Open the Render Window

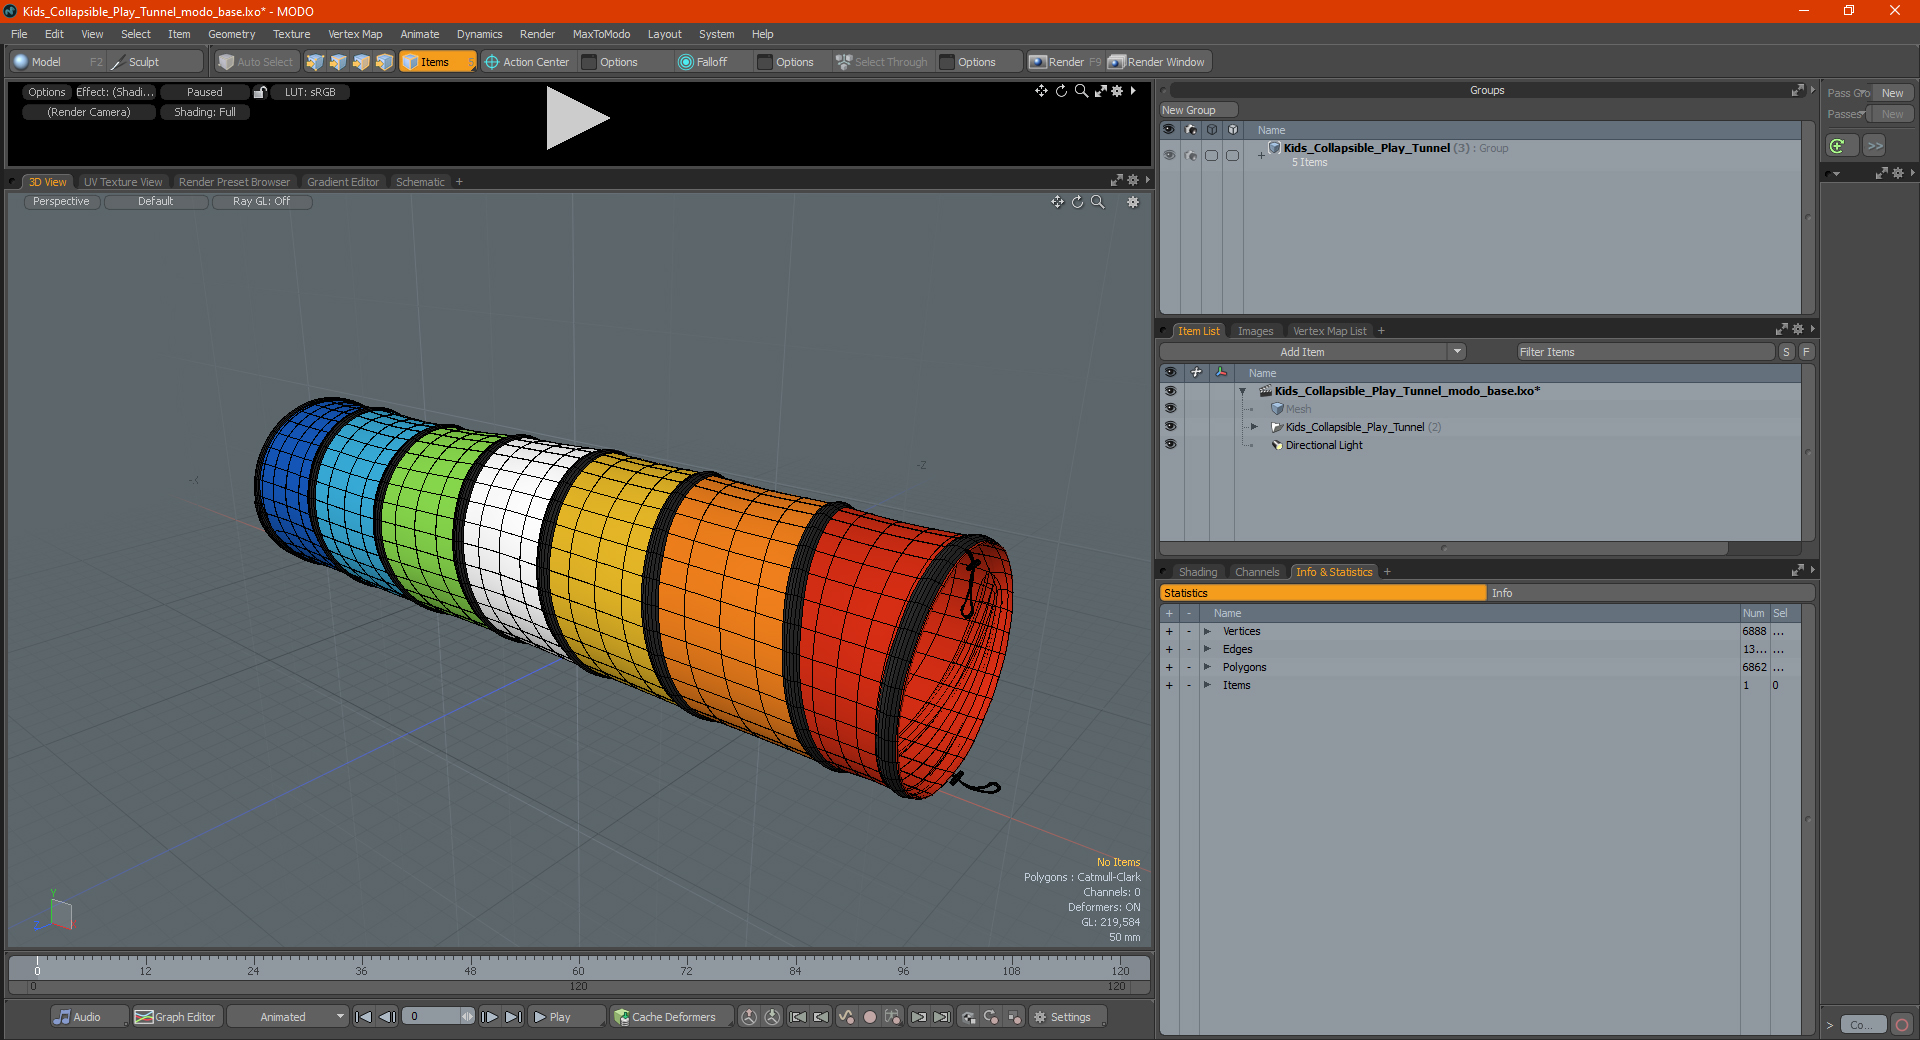tap(1158, 62)
